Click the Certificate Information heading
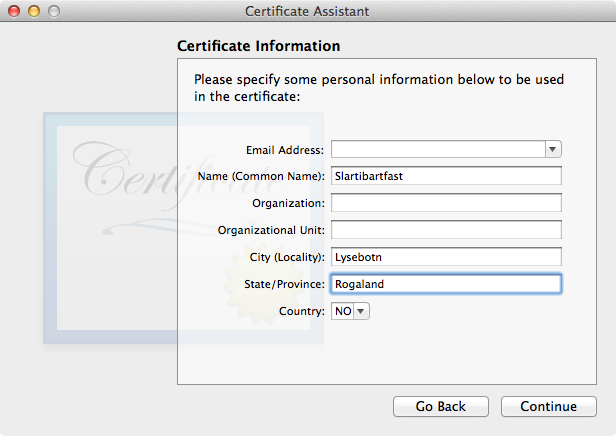Screen dimensions: 616x436 pos(258,46)
